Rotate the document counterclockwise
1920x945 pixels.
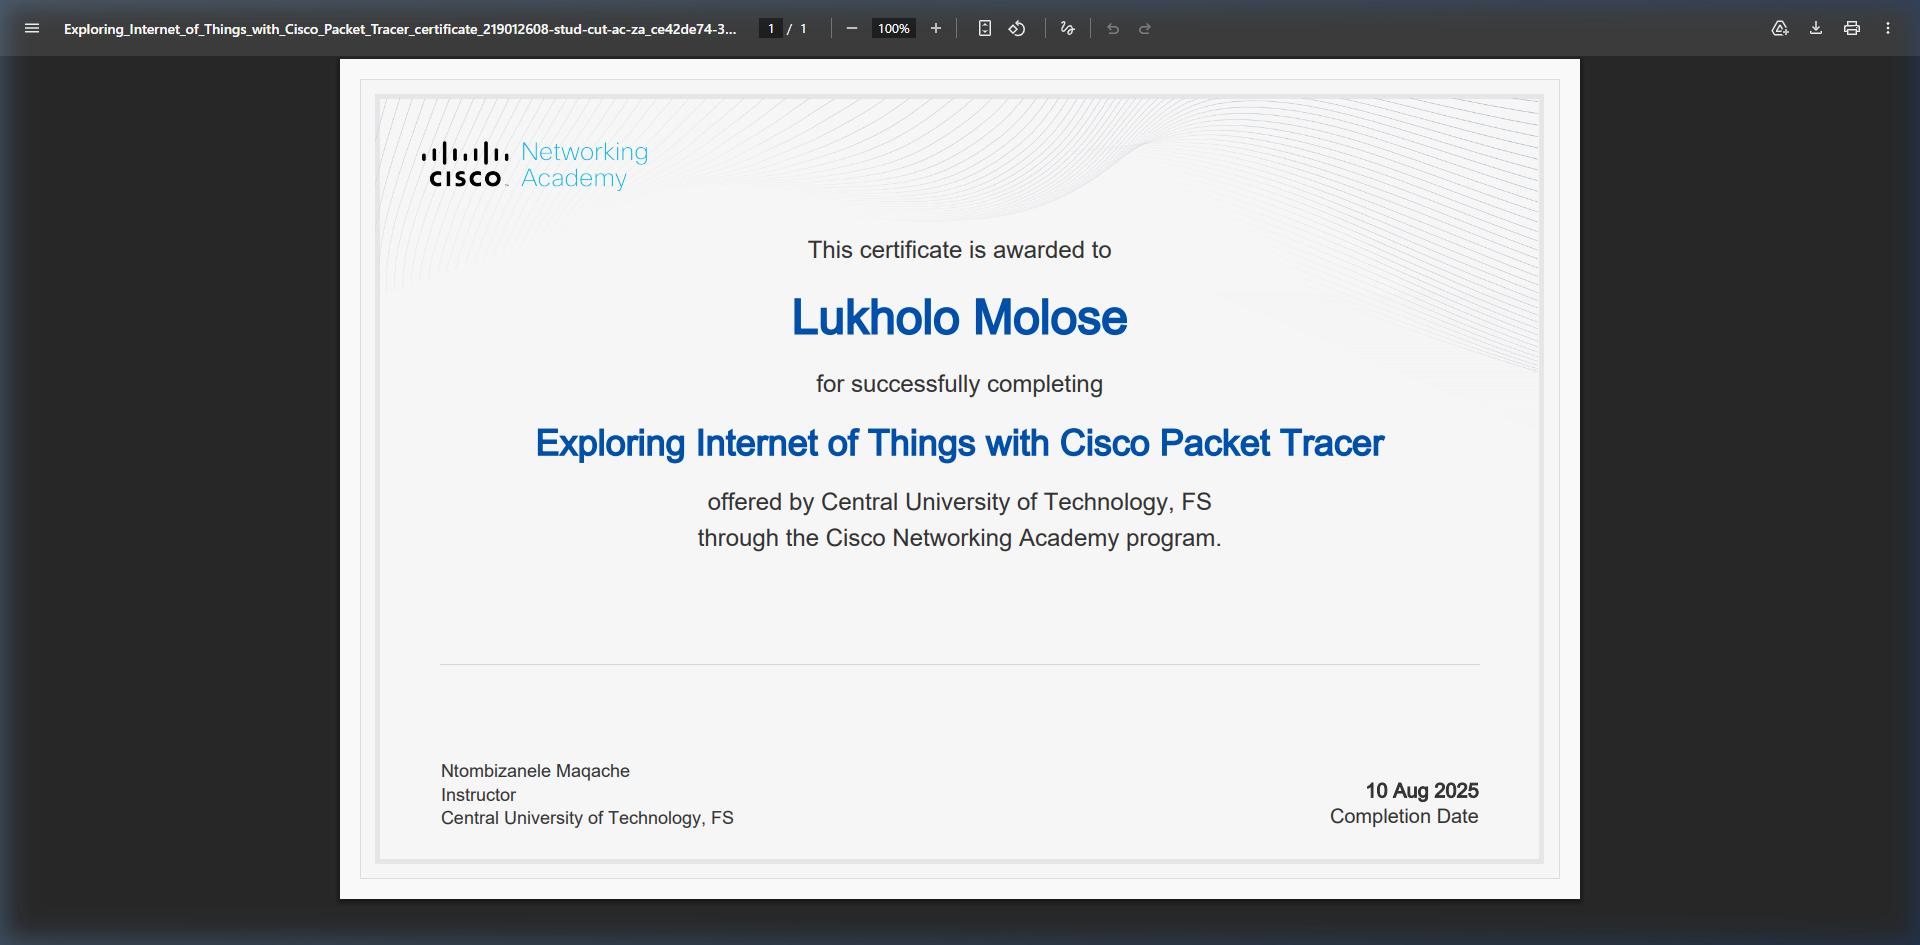1017,28
